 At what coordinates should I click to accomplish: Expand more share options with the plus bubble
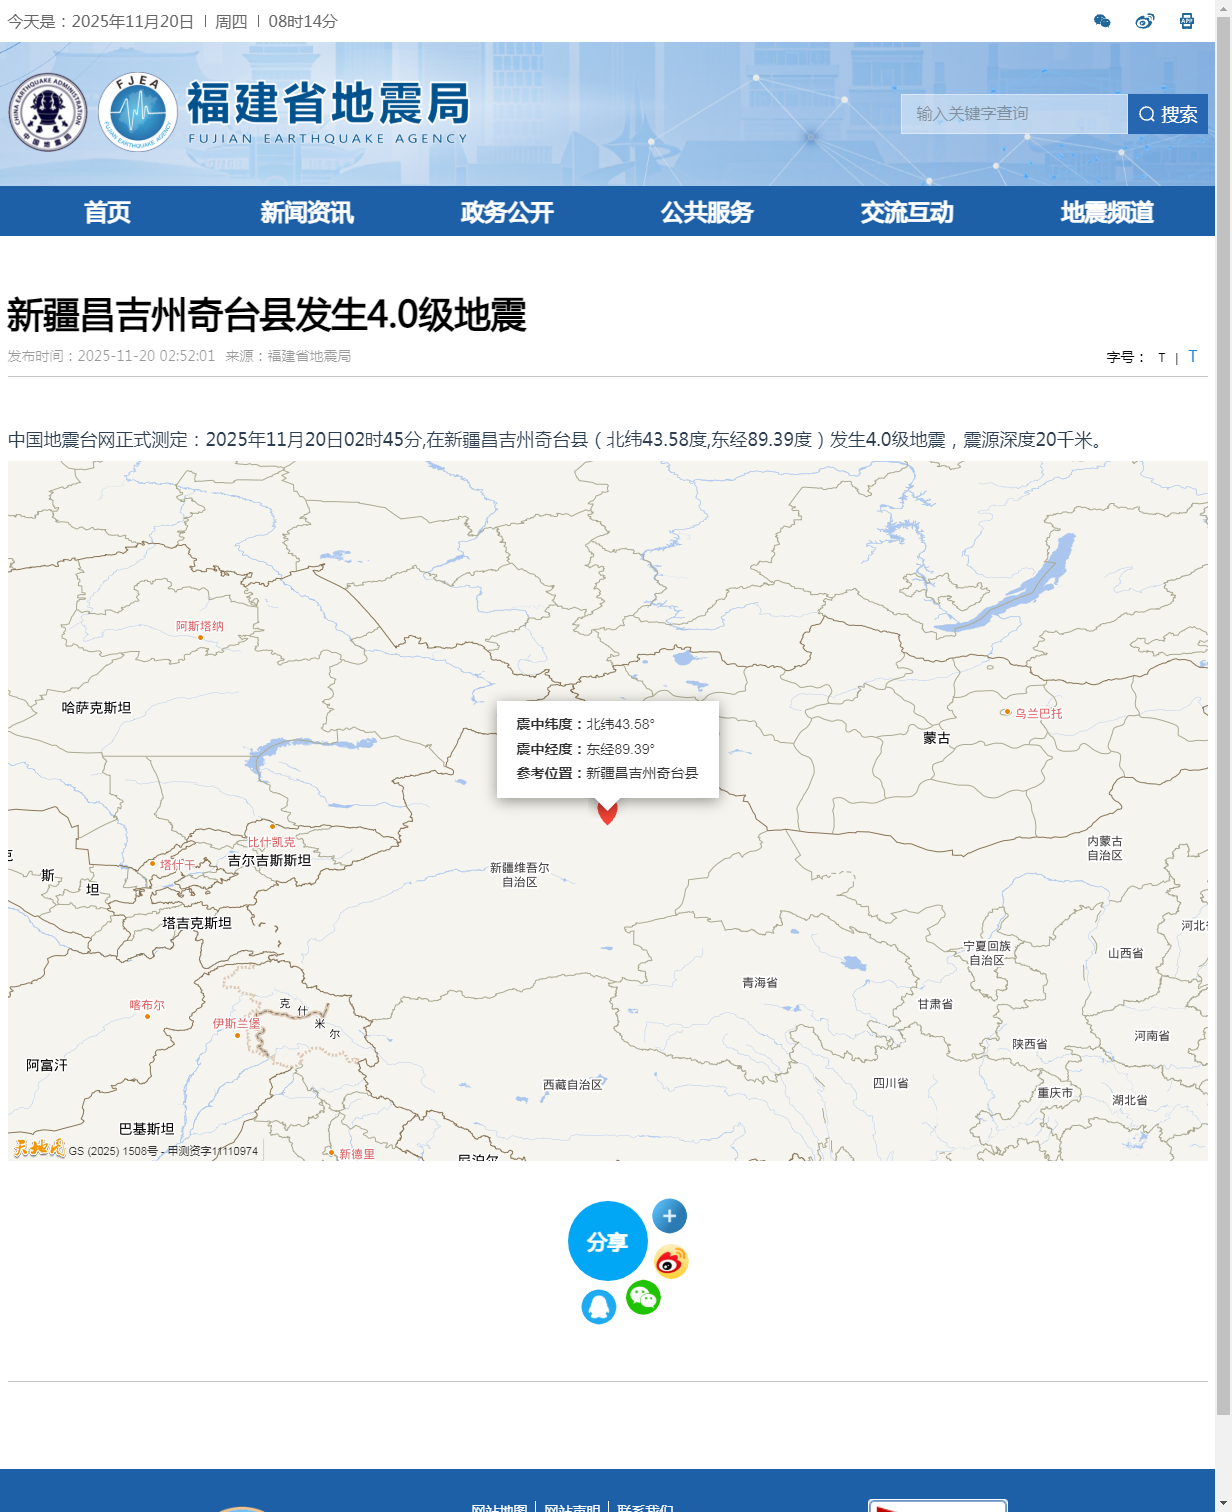coord(668,1216)
